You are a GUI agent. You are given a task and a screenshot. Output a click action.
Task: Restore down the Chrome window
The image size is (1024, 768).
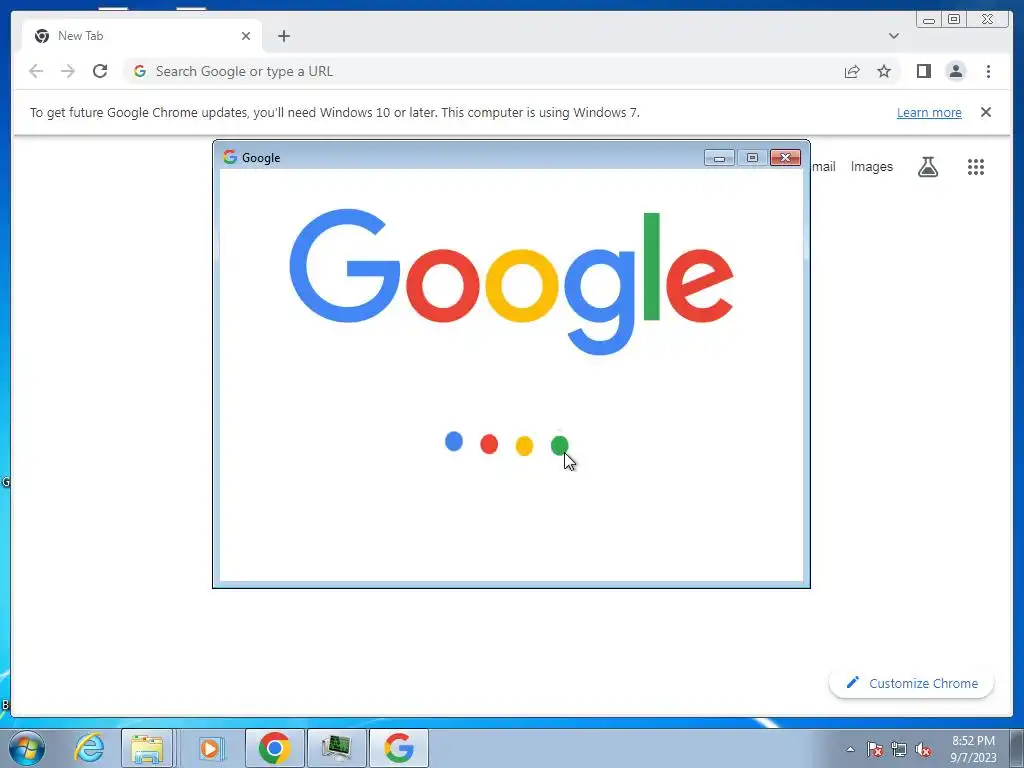(x=954, y=20)
